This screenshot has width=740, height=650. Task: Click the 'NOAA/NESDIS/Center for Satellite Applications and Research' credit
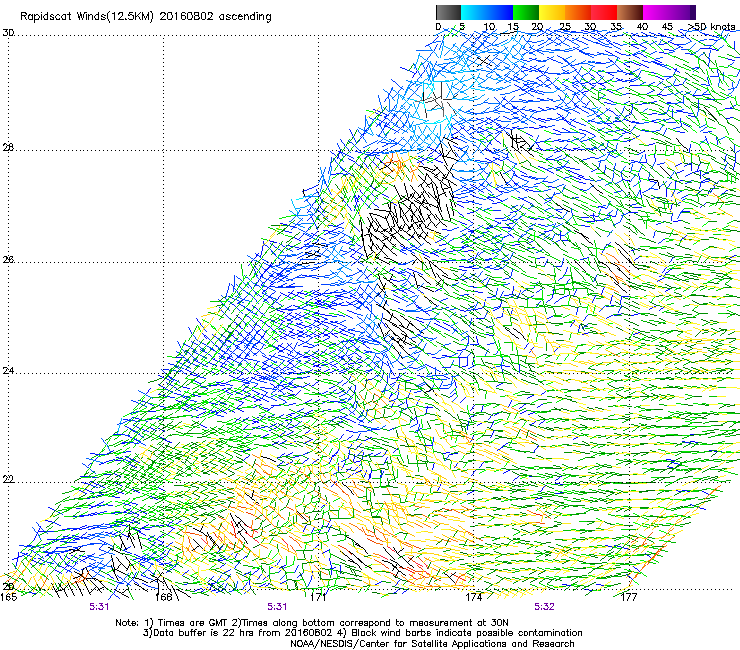pos(432,644)
